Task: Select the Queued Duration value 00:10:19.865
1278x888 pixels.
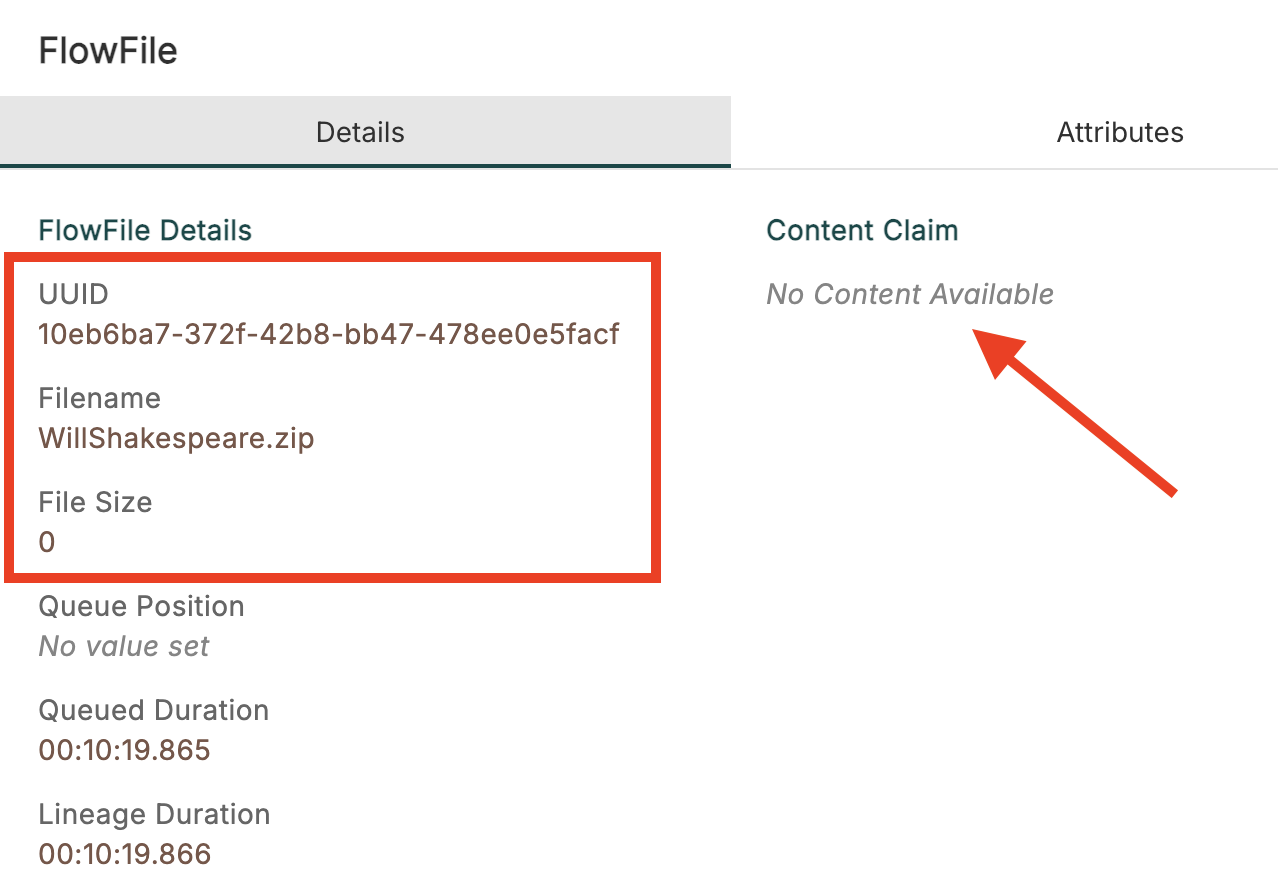Action: coord(125,750)
